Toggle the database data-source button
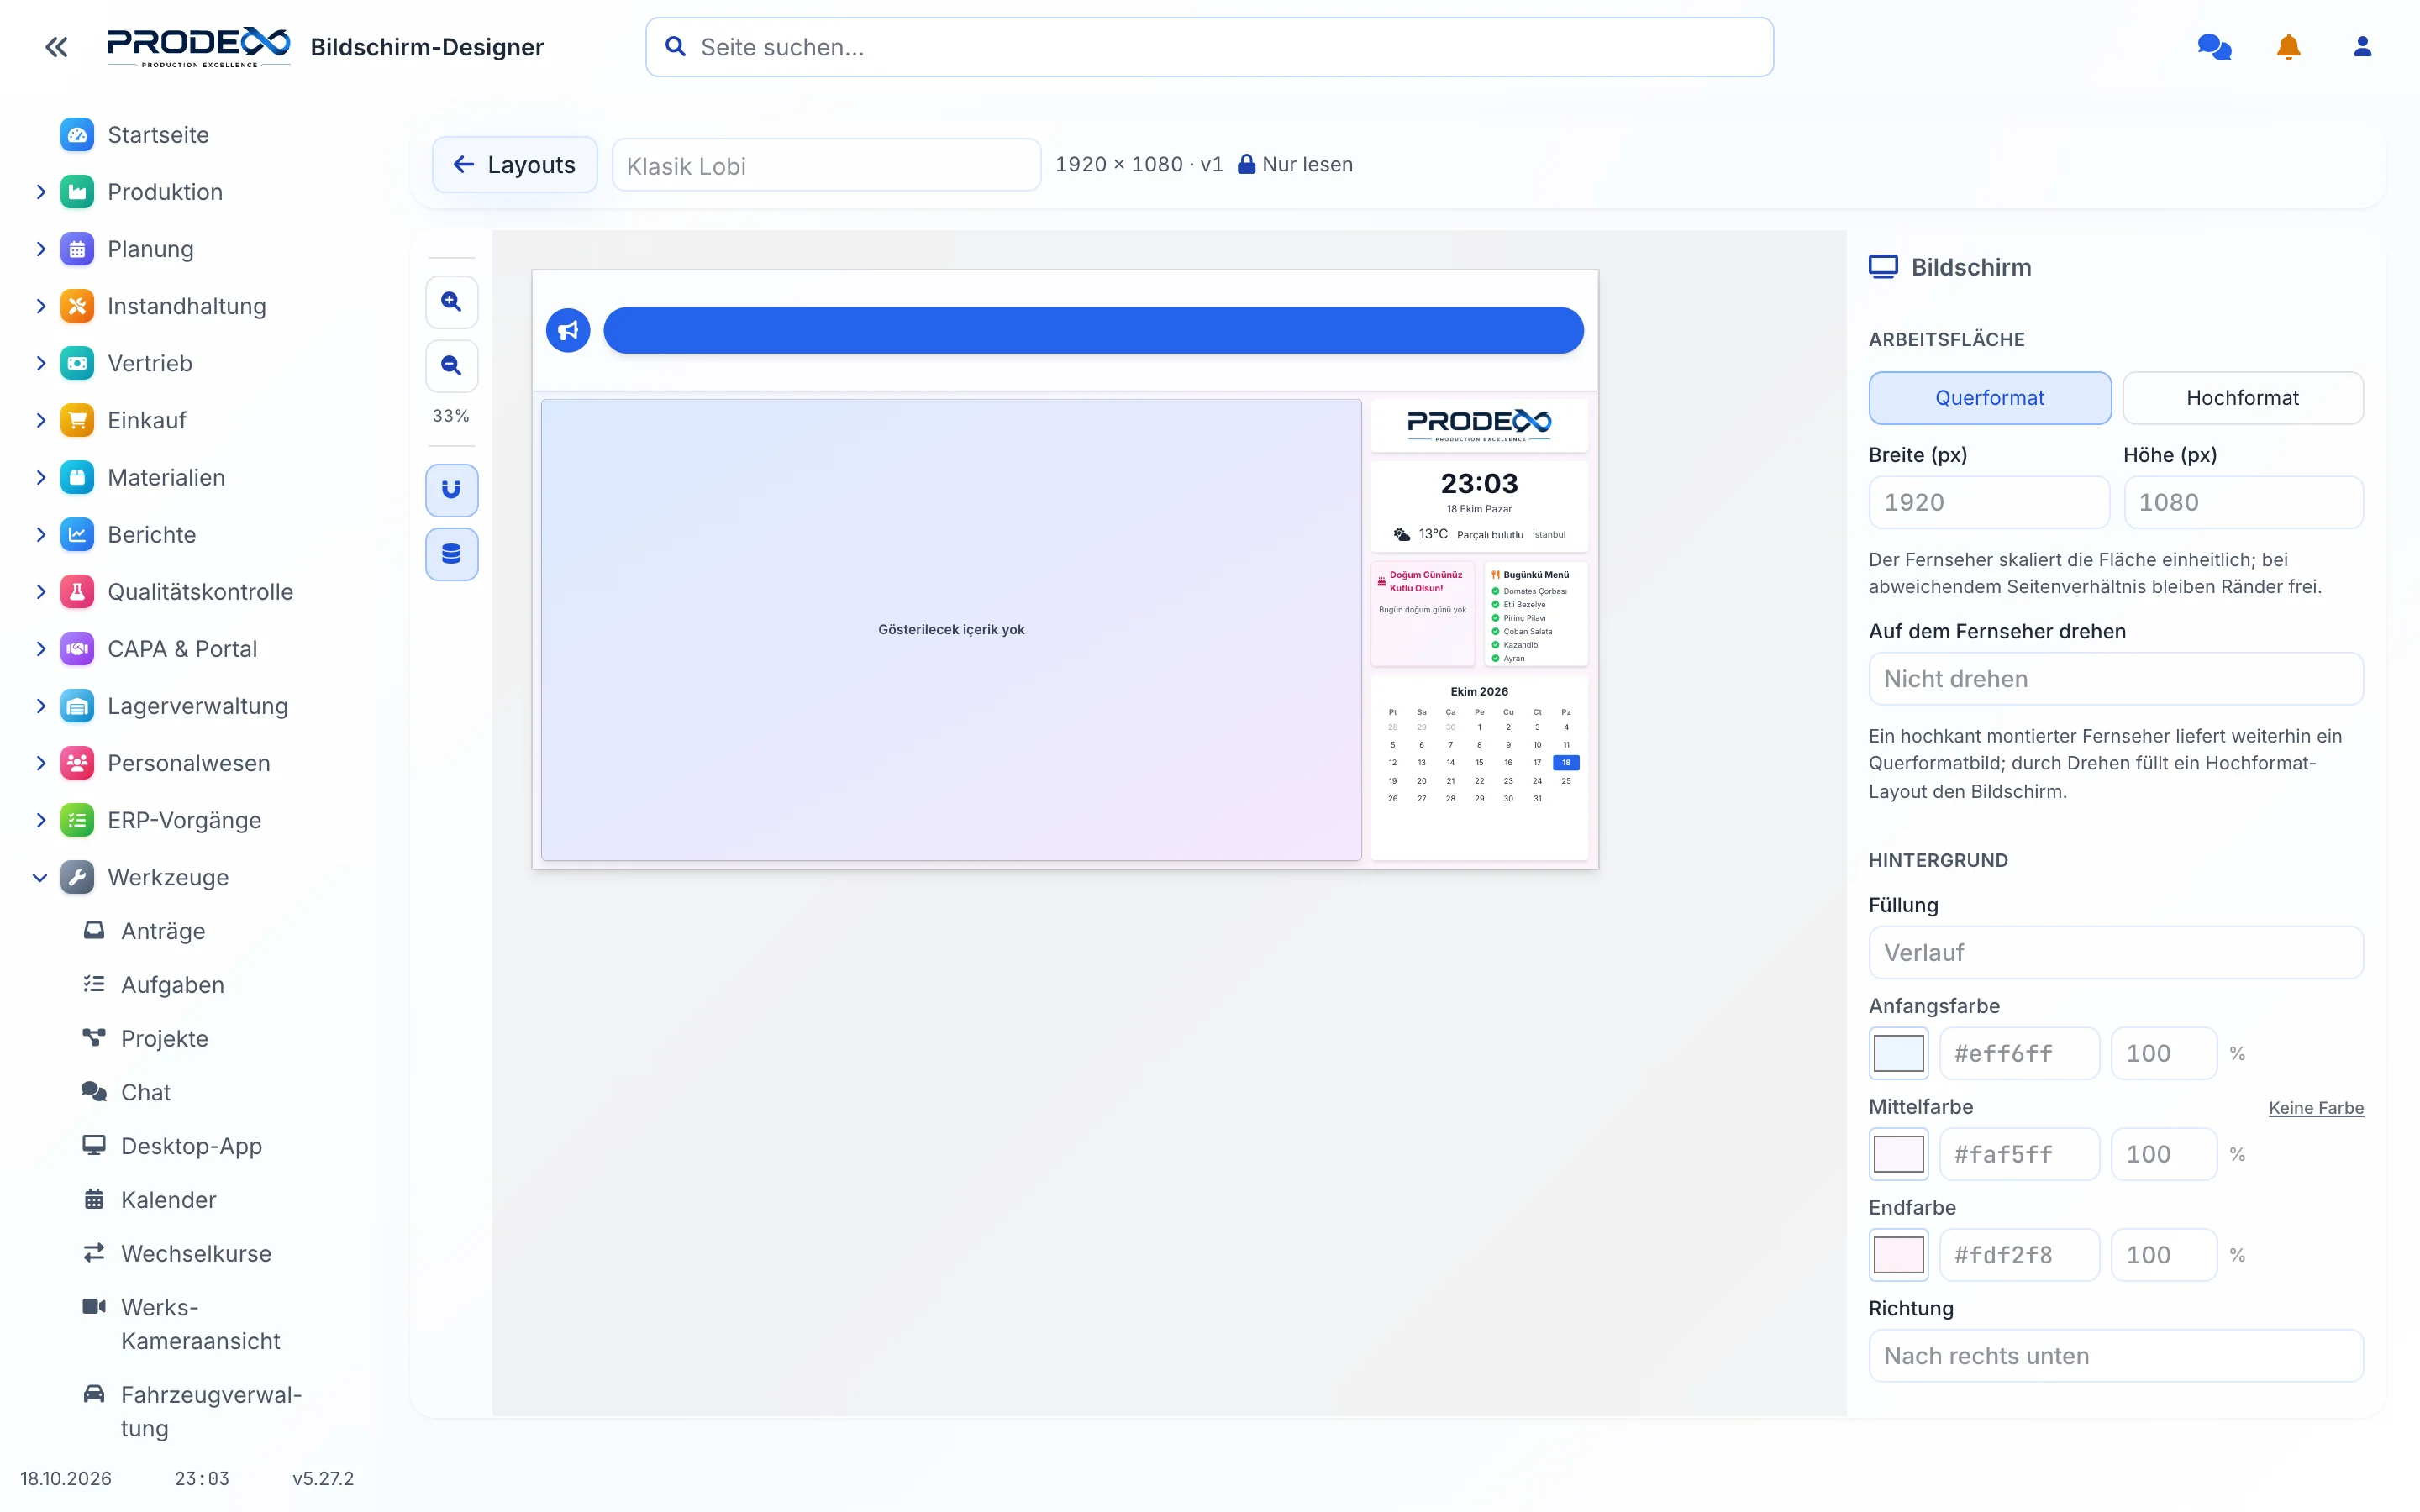Screen dimensions: 2420x1512 (x=451, y=554)
